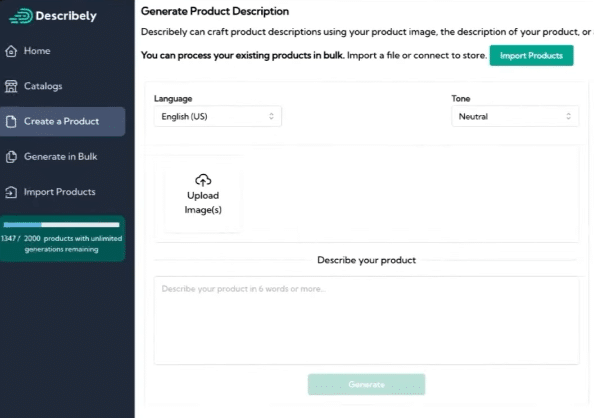The height and width of the screenshot is (418, 594).
Task: Click the Generate in Bulk copy icon
Action: coord(11,157)
